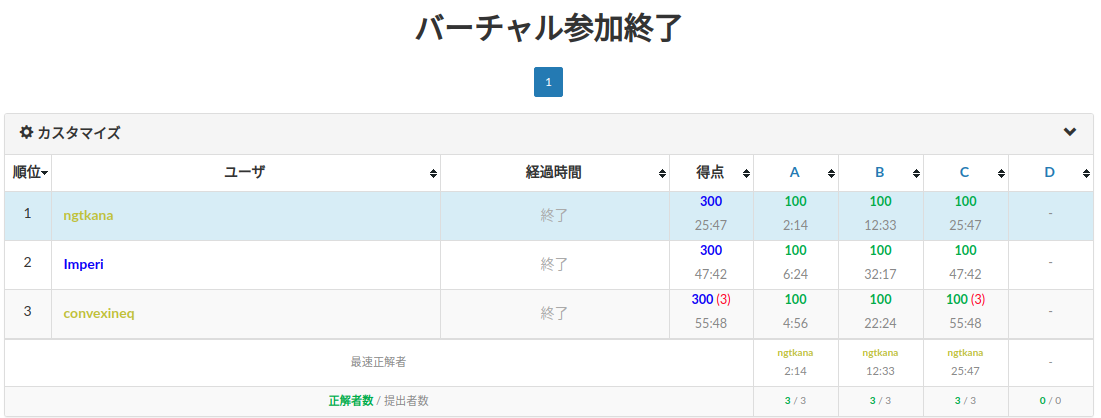This screenshot has width=1101, height=418.
Task: Click the sort arrows in ユーザ column
Action: point(433,174)
